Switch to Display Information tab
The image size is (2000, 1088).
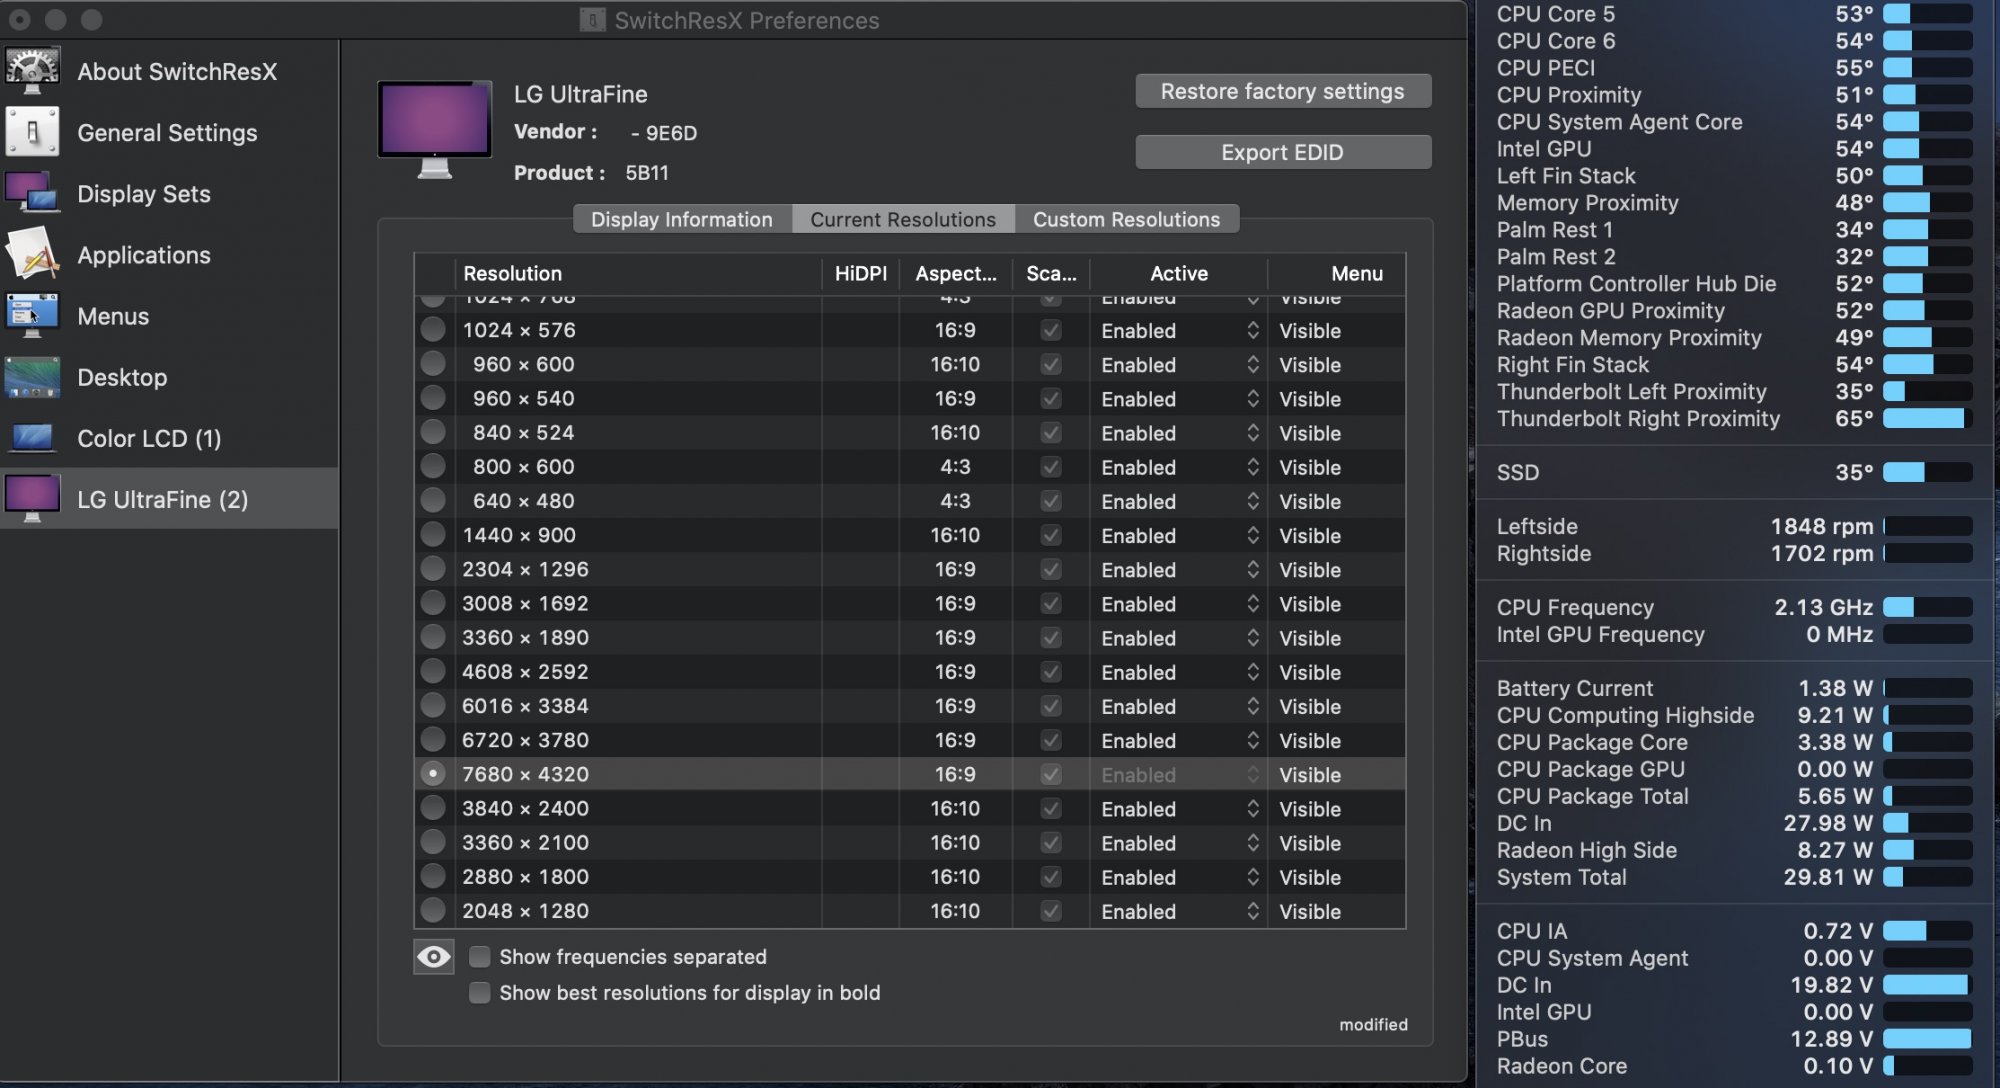pyautogui.click(x=682, y=219)
